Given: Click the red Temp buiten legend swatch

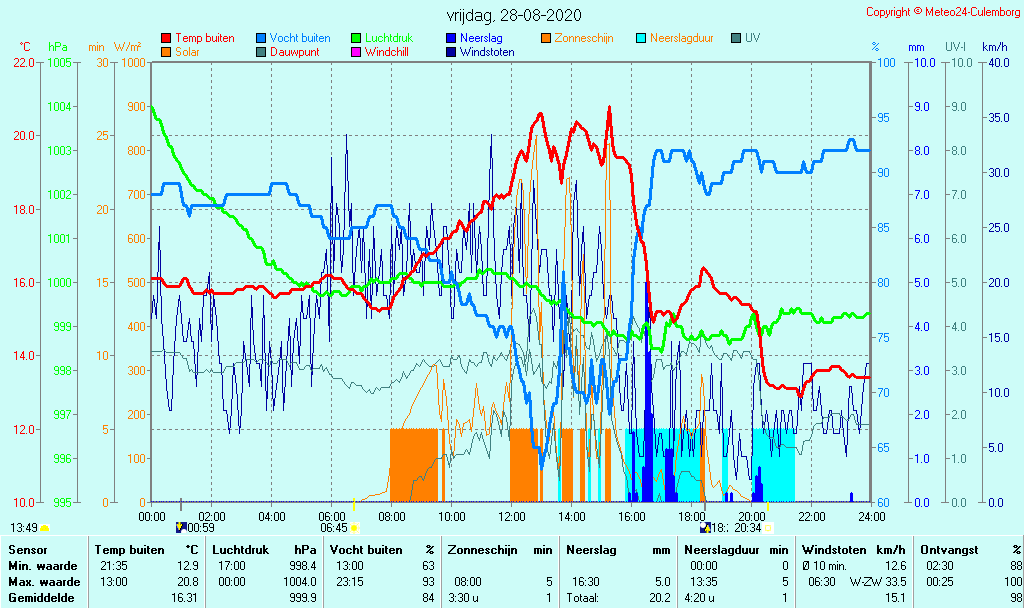Looking at the screenshot, I should pyautogui.click(x=166, y=39).
